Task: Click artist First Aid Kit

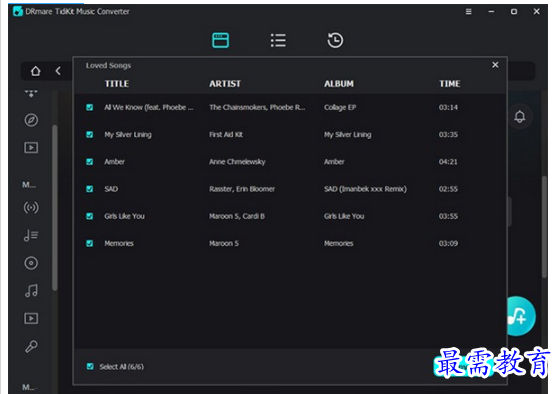Action: pos(226,134)
